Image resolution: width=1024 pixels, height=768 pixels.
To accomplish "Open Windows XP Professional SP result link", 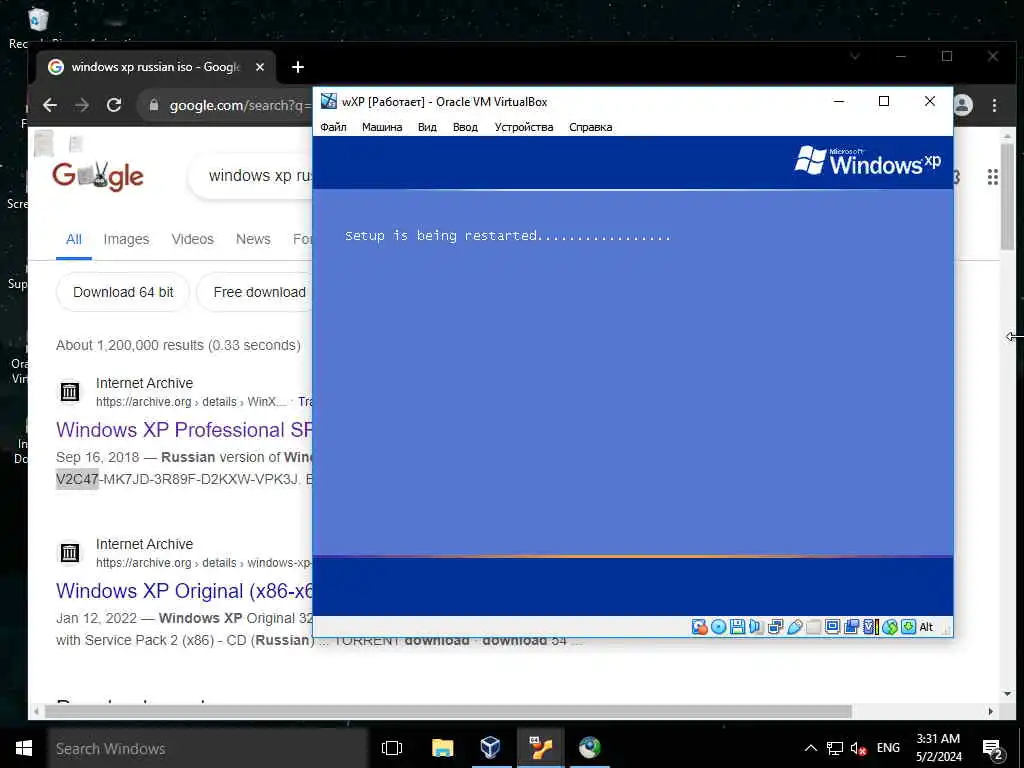I will (x=184, y=430).
